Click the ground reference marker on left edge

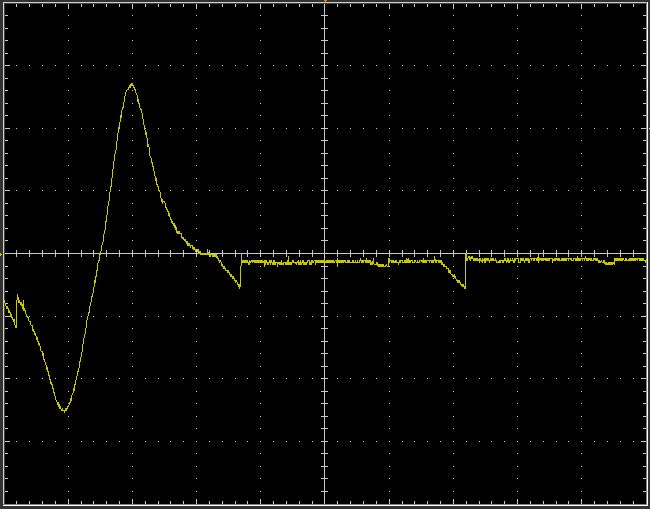pyautogui.click(x=3, y=253)
